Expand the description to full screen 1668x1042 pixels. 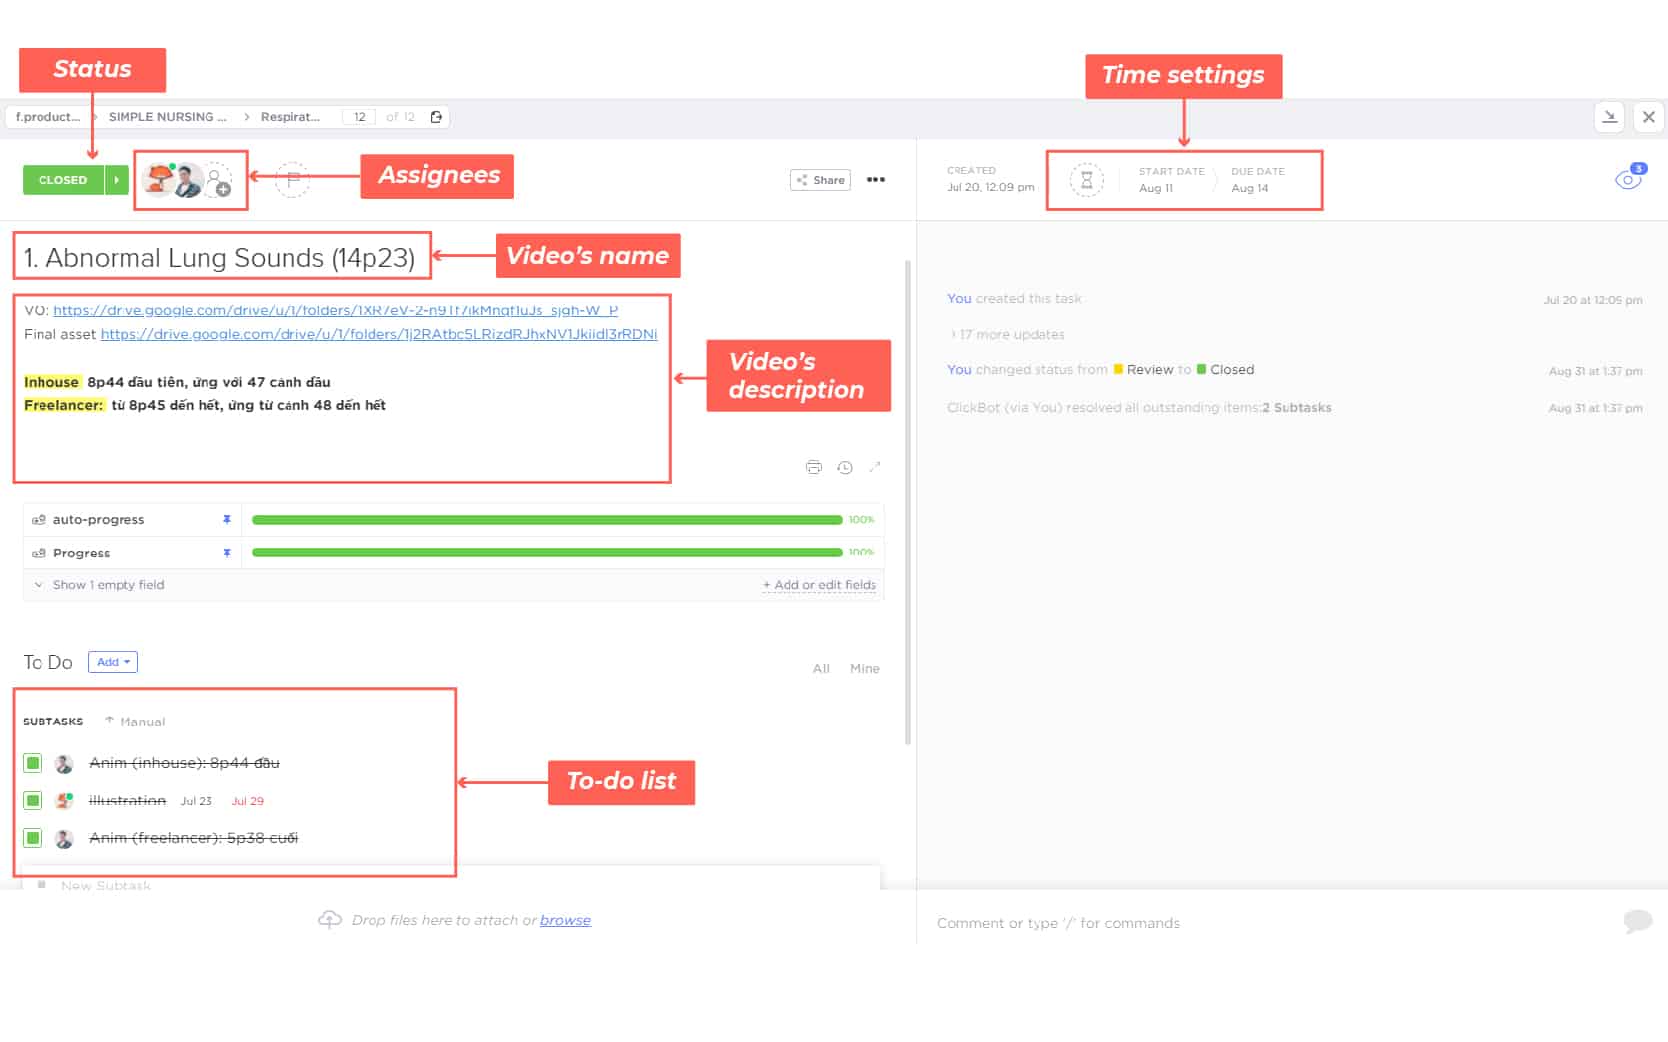point(875,467)
